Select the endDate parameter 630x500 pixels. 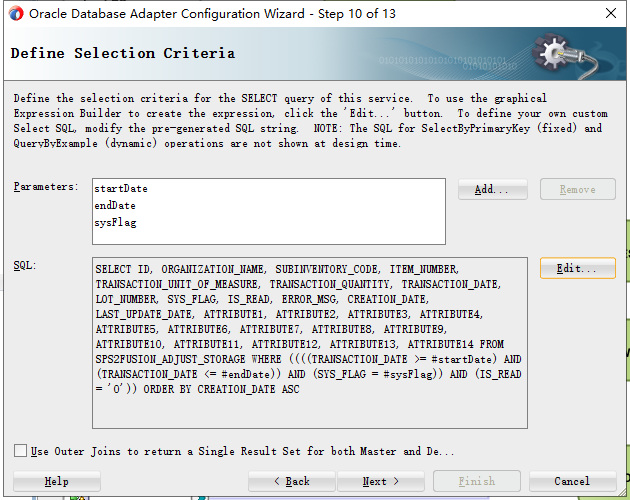(115, 205)
